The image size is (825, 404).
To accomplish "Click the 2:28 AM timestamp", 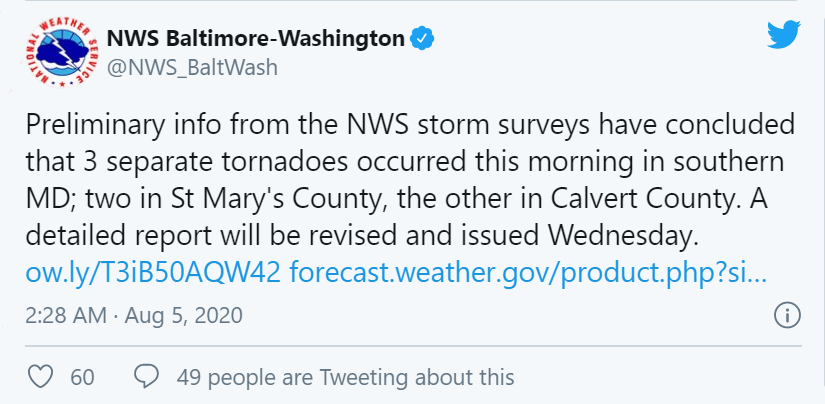I will [64, 316].
